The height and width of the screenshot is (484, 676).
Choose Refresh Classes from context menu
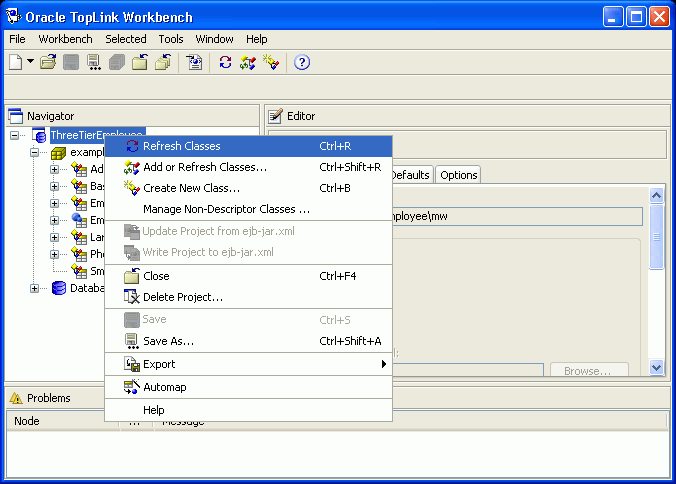point(248,146)
